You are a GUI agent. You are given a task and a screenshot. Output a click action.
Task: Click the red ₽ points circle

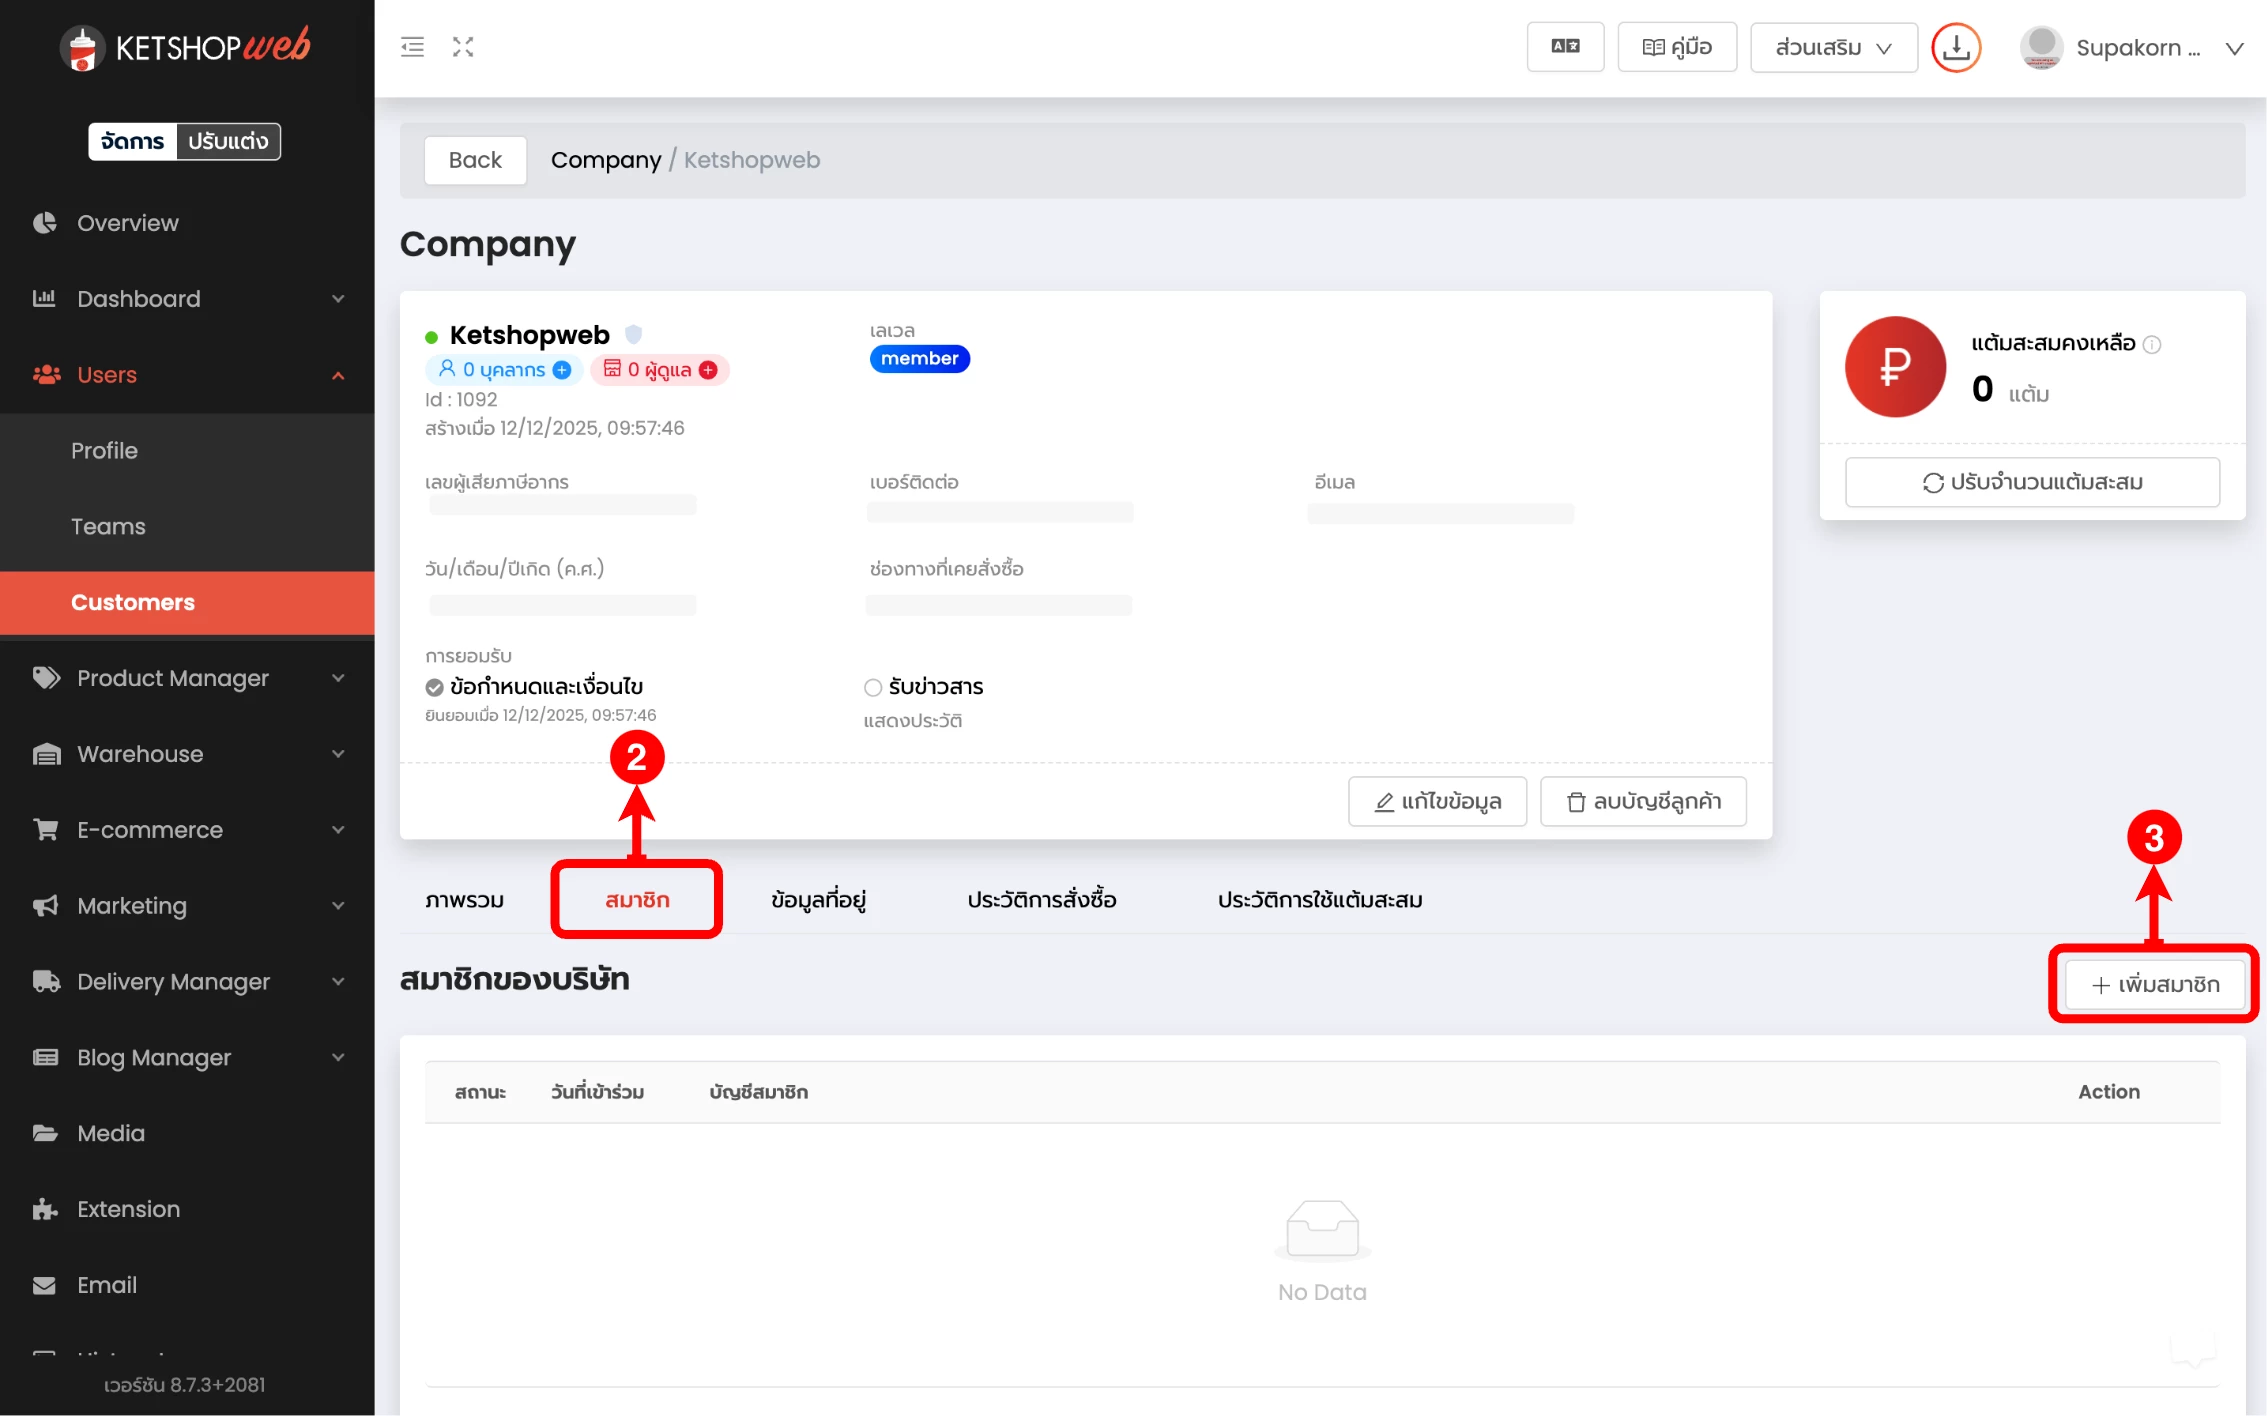pos(1895,367)
